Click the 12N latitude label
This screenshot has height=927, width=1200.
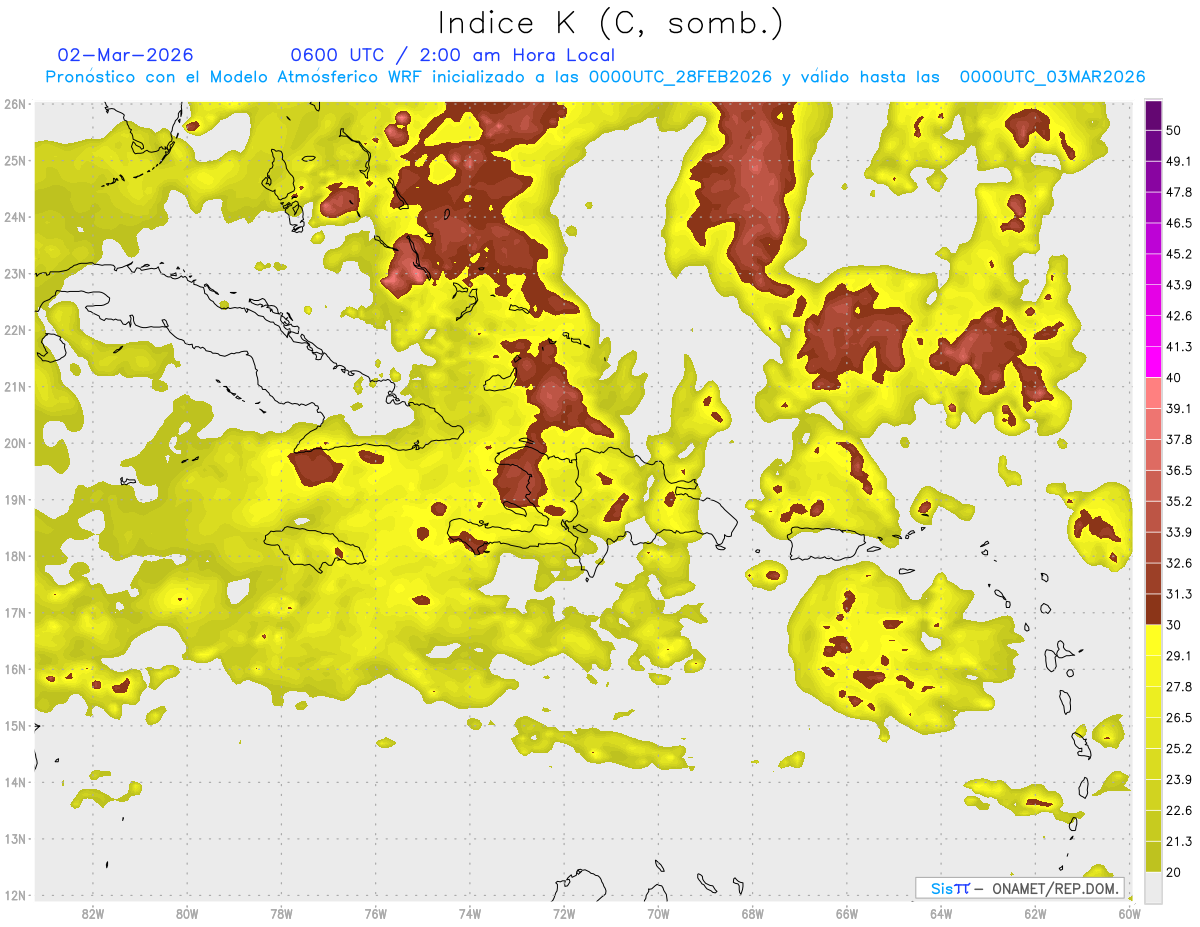coord(15,895)
